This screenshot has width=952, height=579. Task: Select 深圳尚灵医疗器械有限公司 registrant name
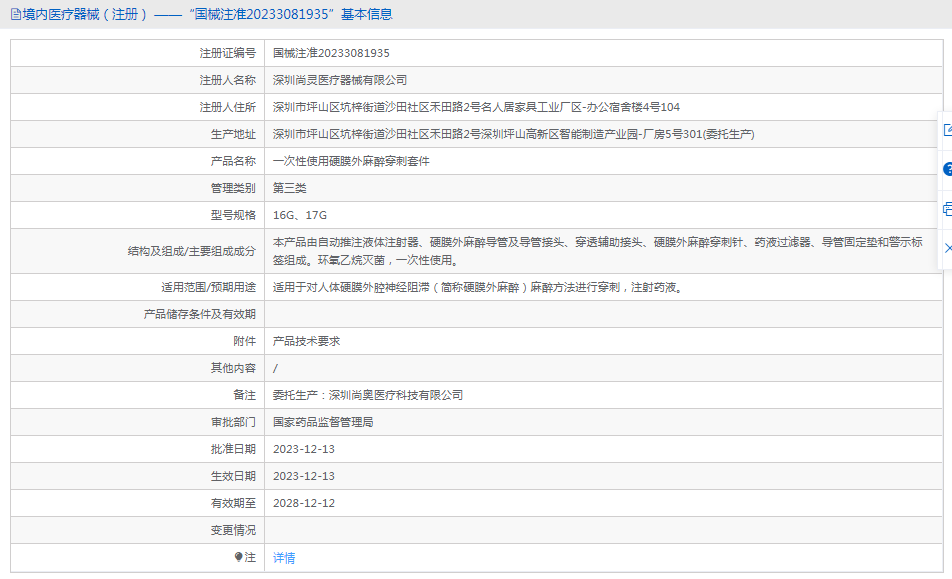click(x=340, y=80)
